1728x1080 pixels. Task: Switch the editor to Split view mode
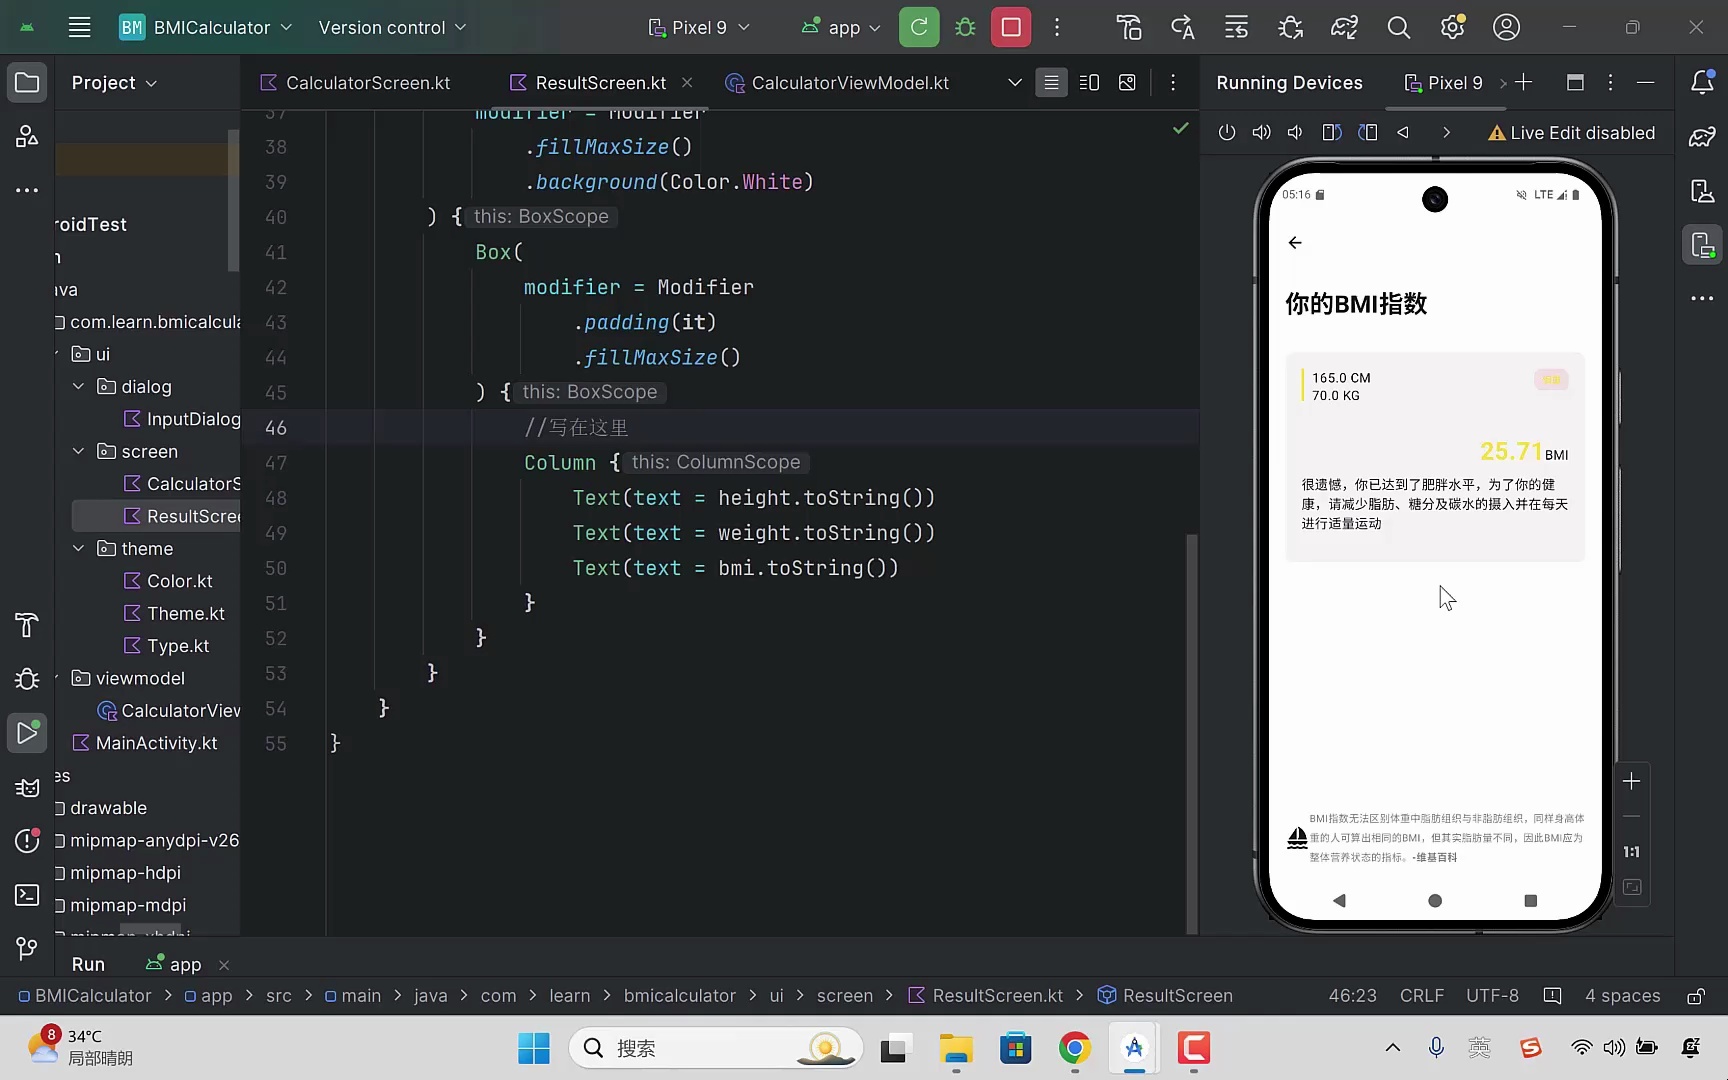pos(1089,82)
